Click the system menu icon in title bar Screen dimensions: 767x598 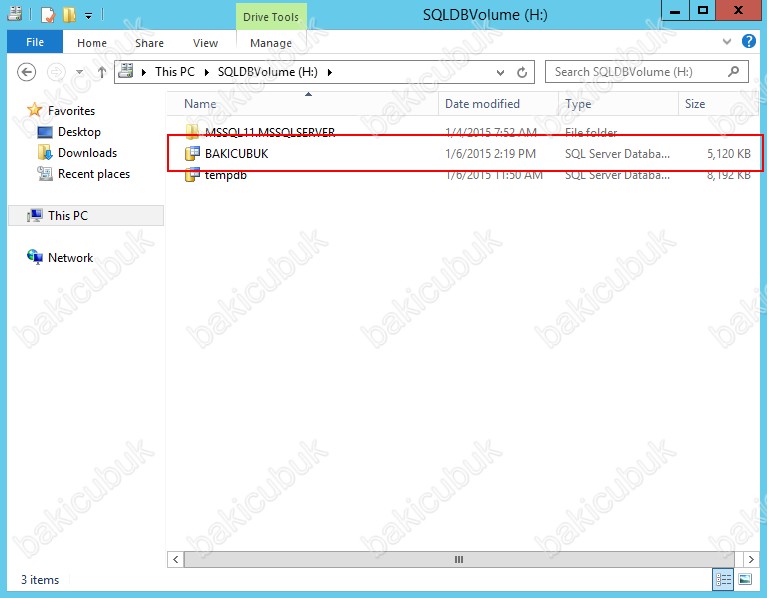pos(15,14)
